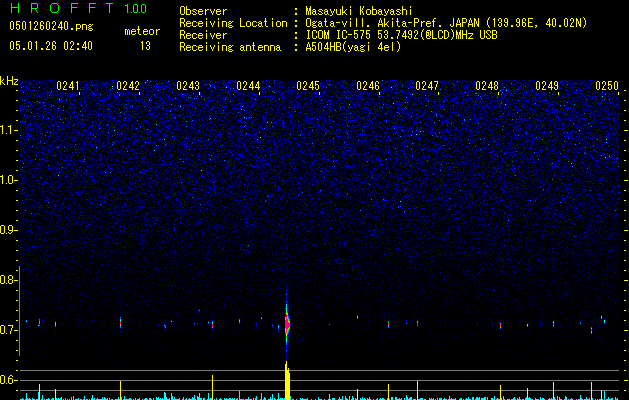
Task: Click the 0245 time marker
Action: 308,86
